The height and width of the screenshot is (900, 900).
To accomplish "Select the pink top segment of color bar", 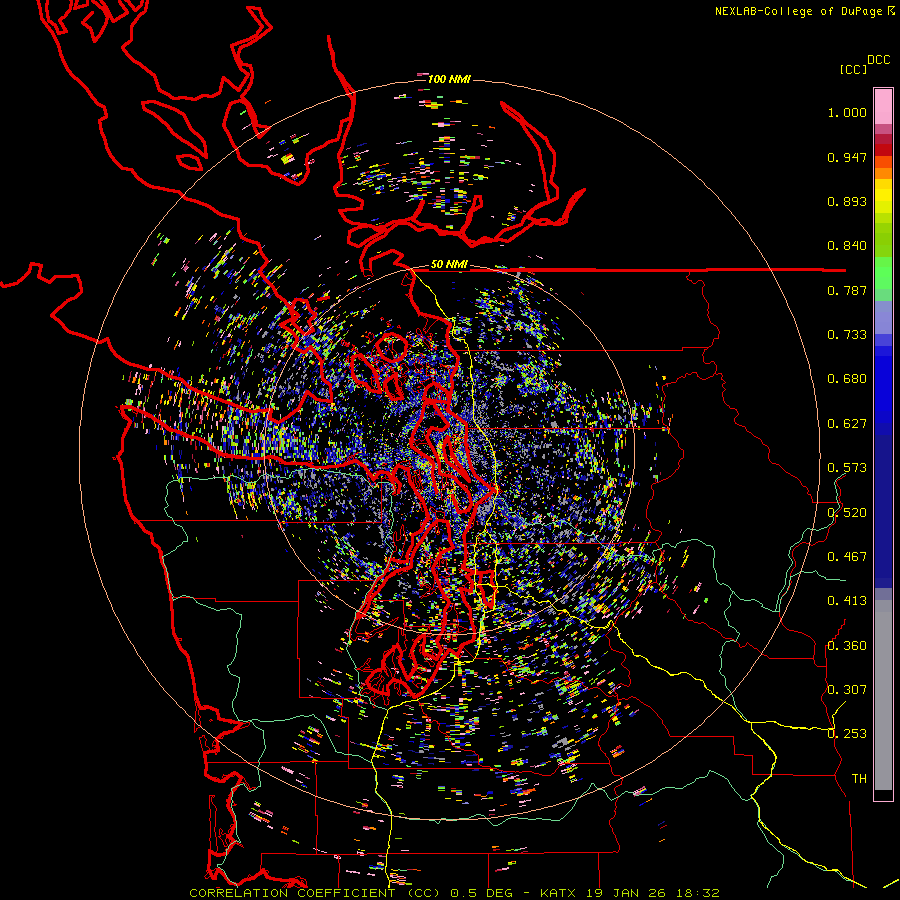I will [x=883, y=107].
